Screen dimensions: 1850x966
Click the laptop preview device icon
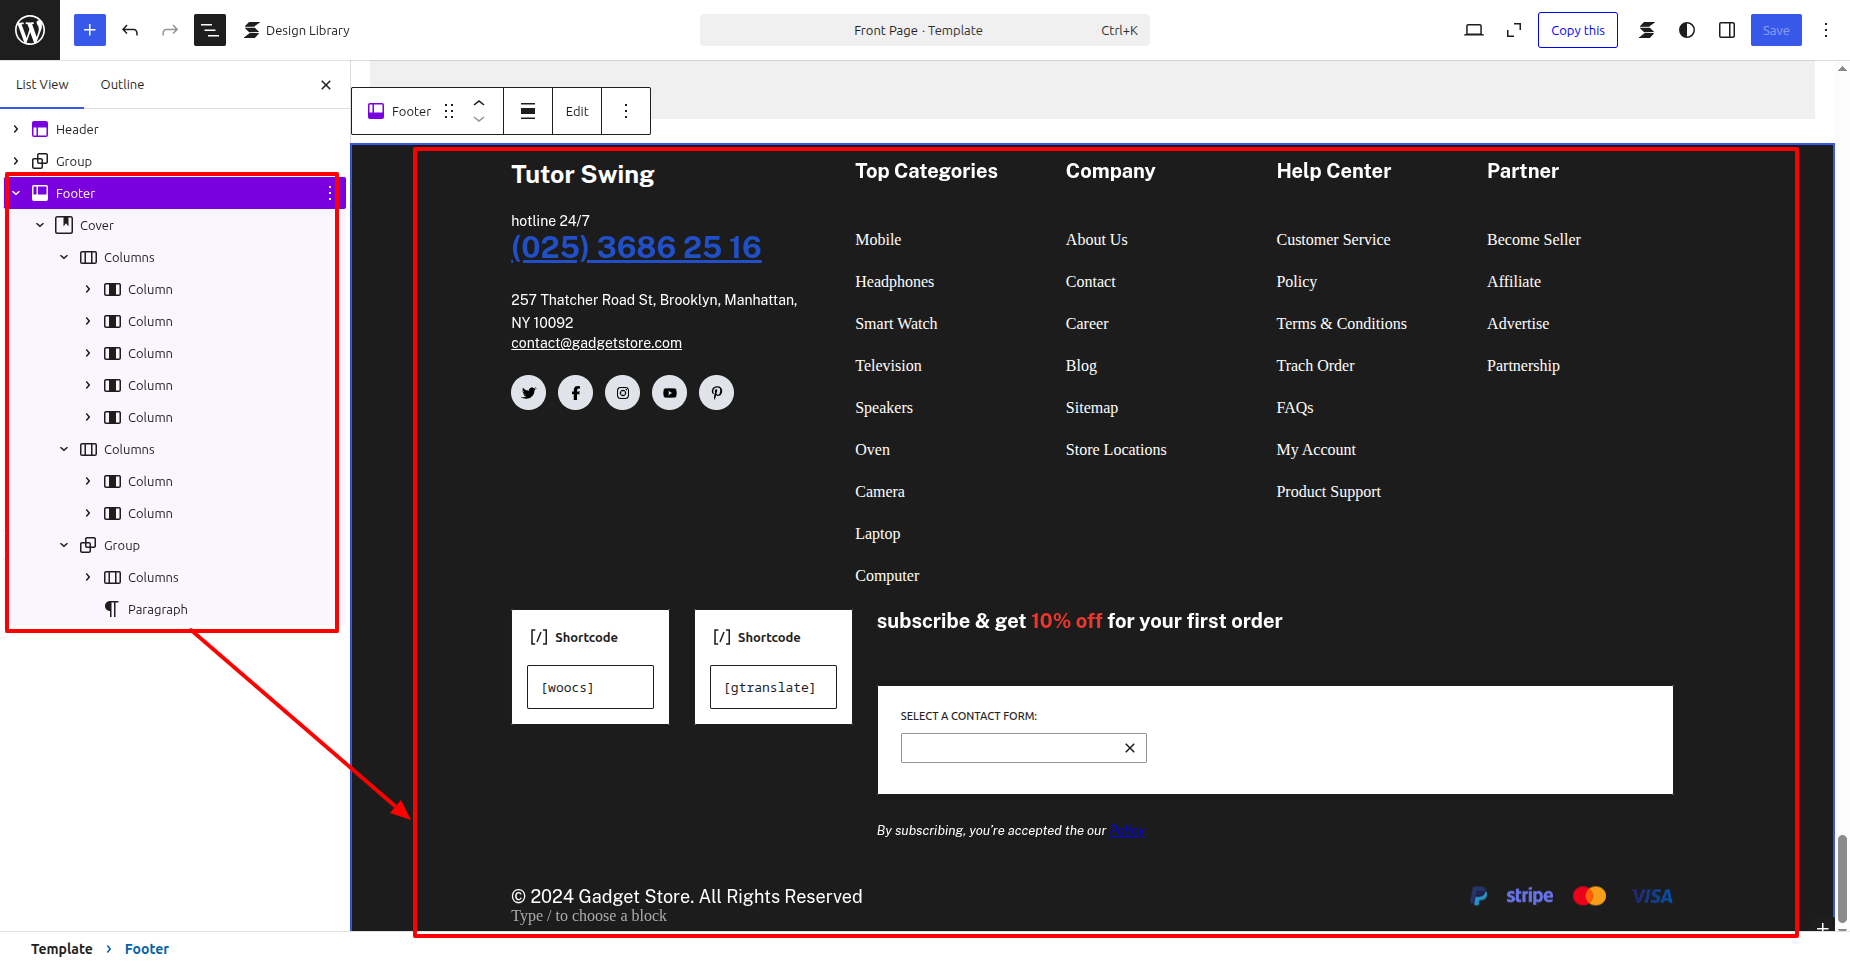tap(1473, 30)
